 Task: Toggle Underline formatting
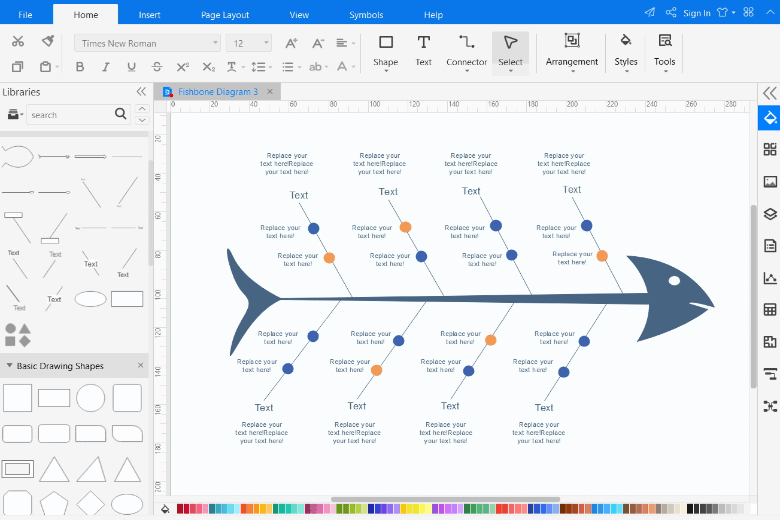[131, 67]
